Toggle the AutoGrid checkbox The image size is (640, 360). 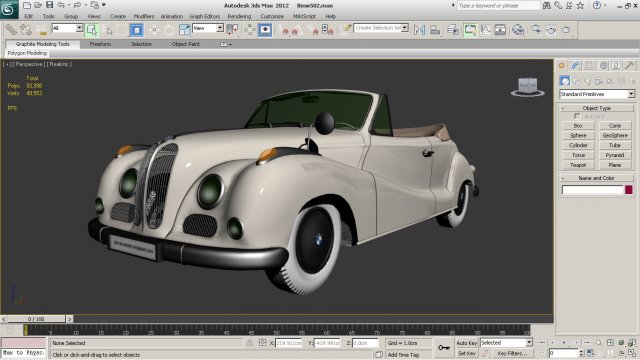[x=577, y=116]
